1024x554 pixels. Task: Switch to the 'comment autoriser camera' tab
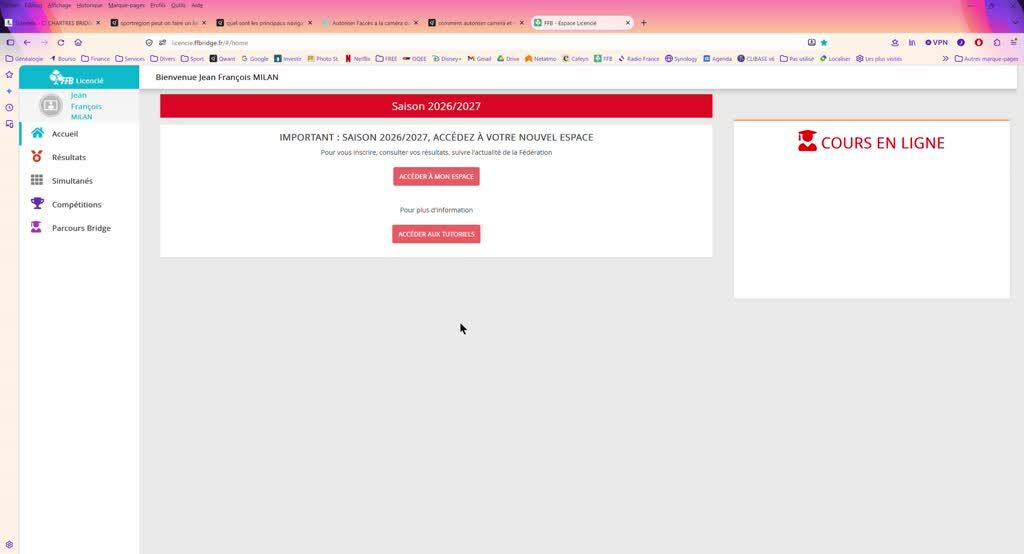click(475, 23)
